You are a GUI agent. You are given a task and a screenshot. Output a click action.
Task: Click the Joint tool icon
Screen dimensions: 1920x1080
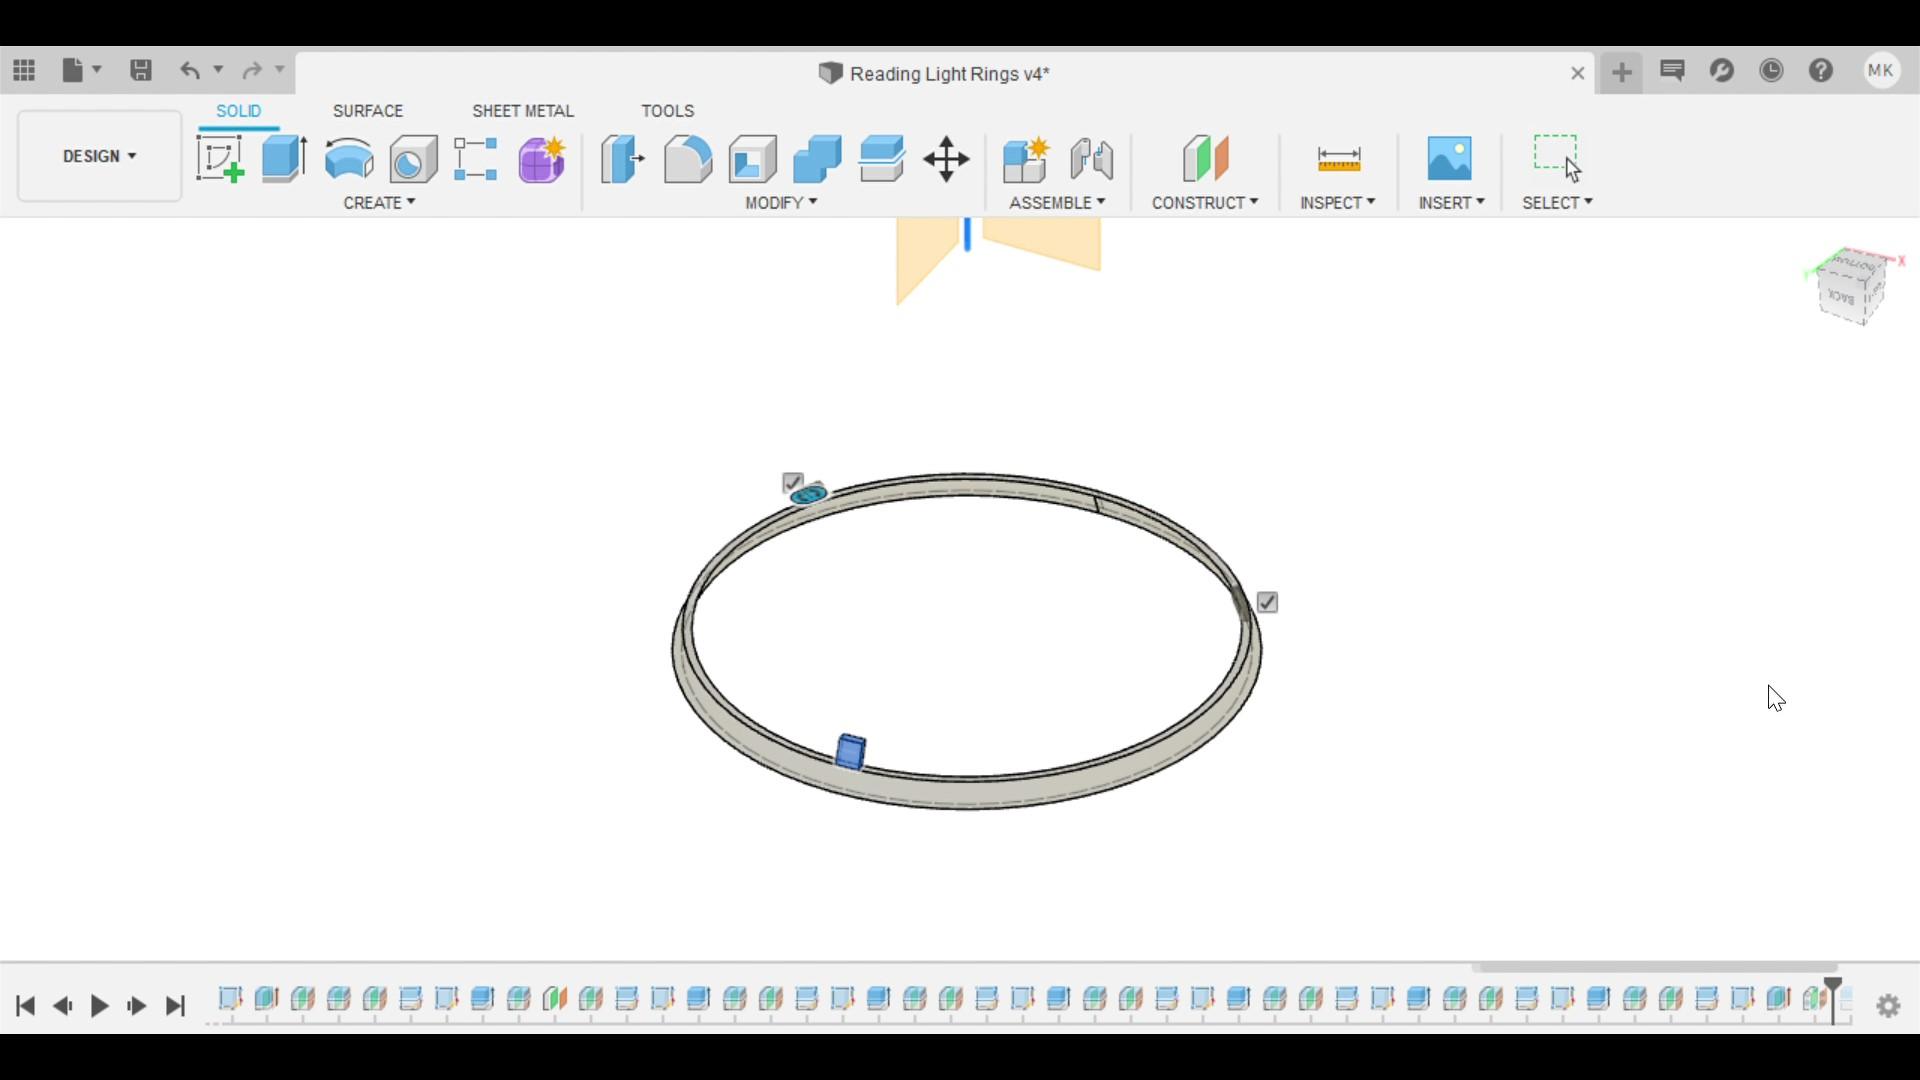coord(1091,159)
